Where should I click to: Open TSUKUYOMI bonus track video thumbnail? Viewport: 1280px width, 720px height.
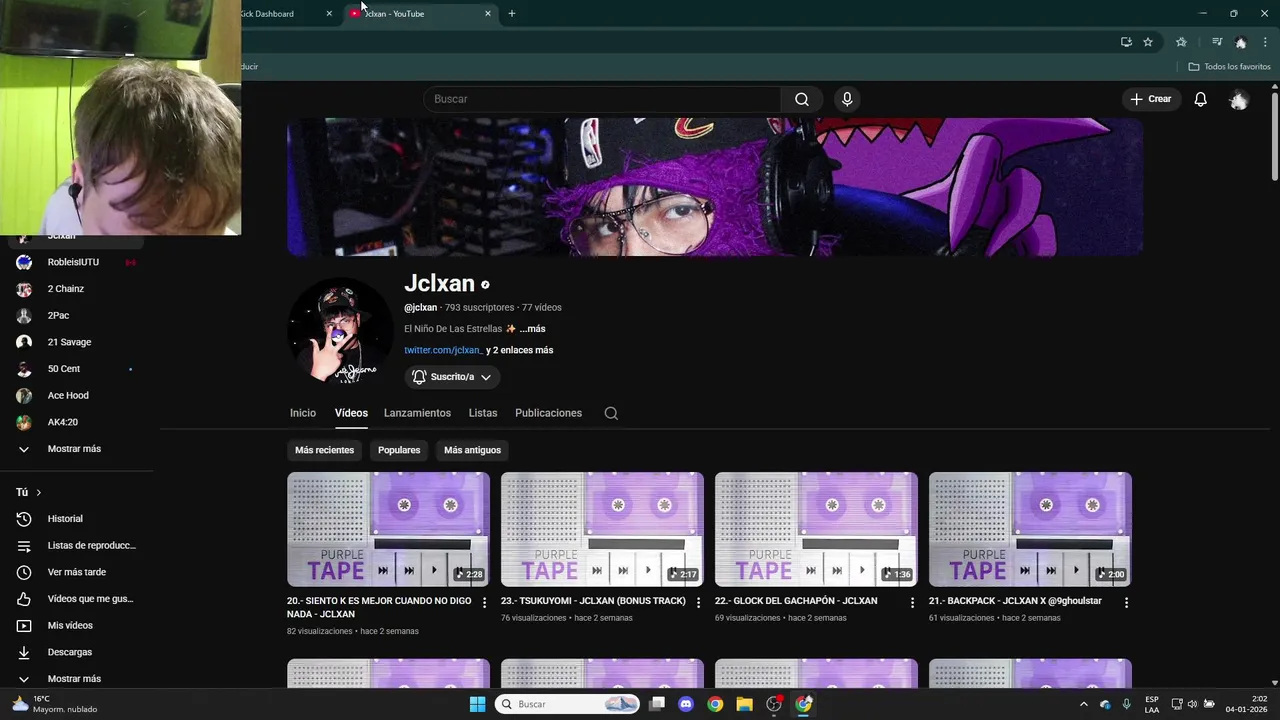click(602, 529)
